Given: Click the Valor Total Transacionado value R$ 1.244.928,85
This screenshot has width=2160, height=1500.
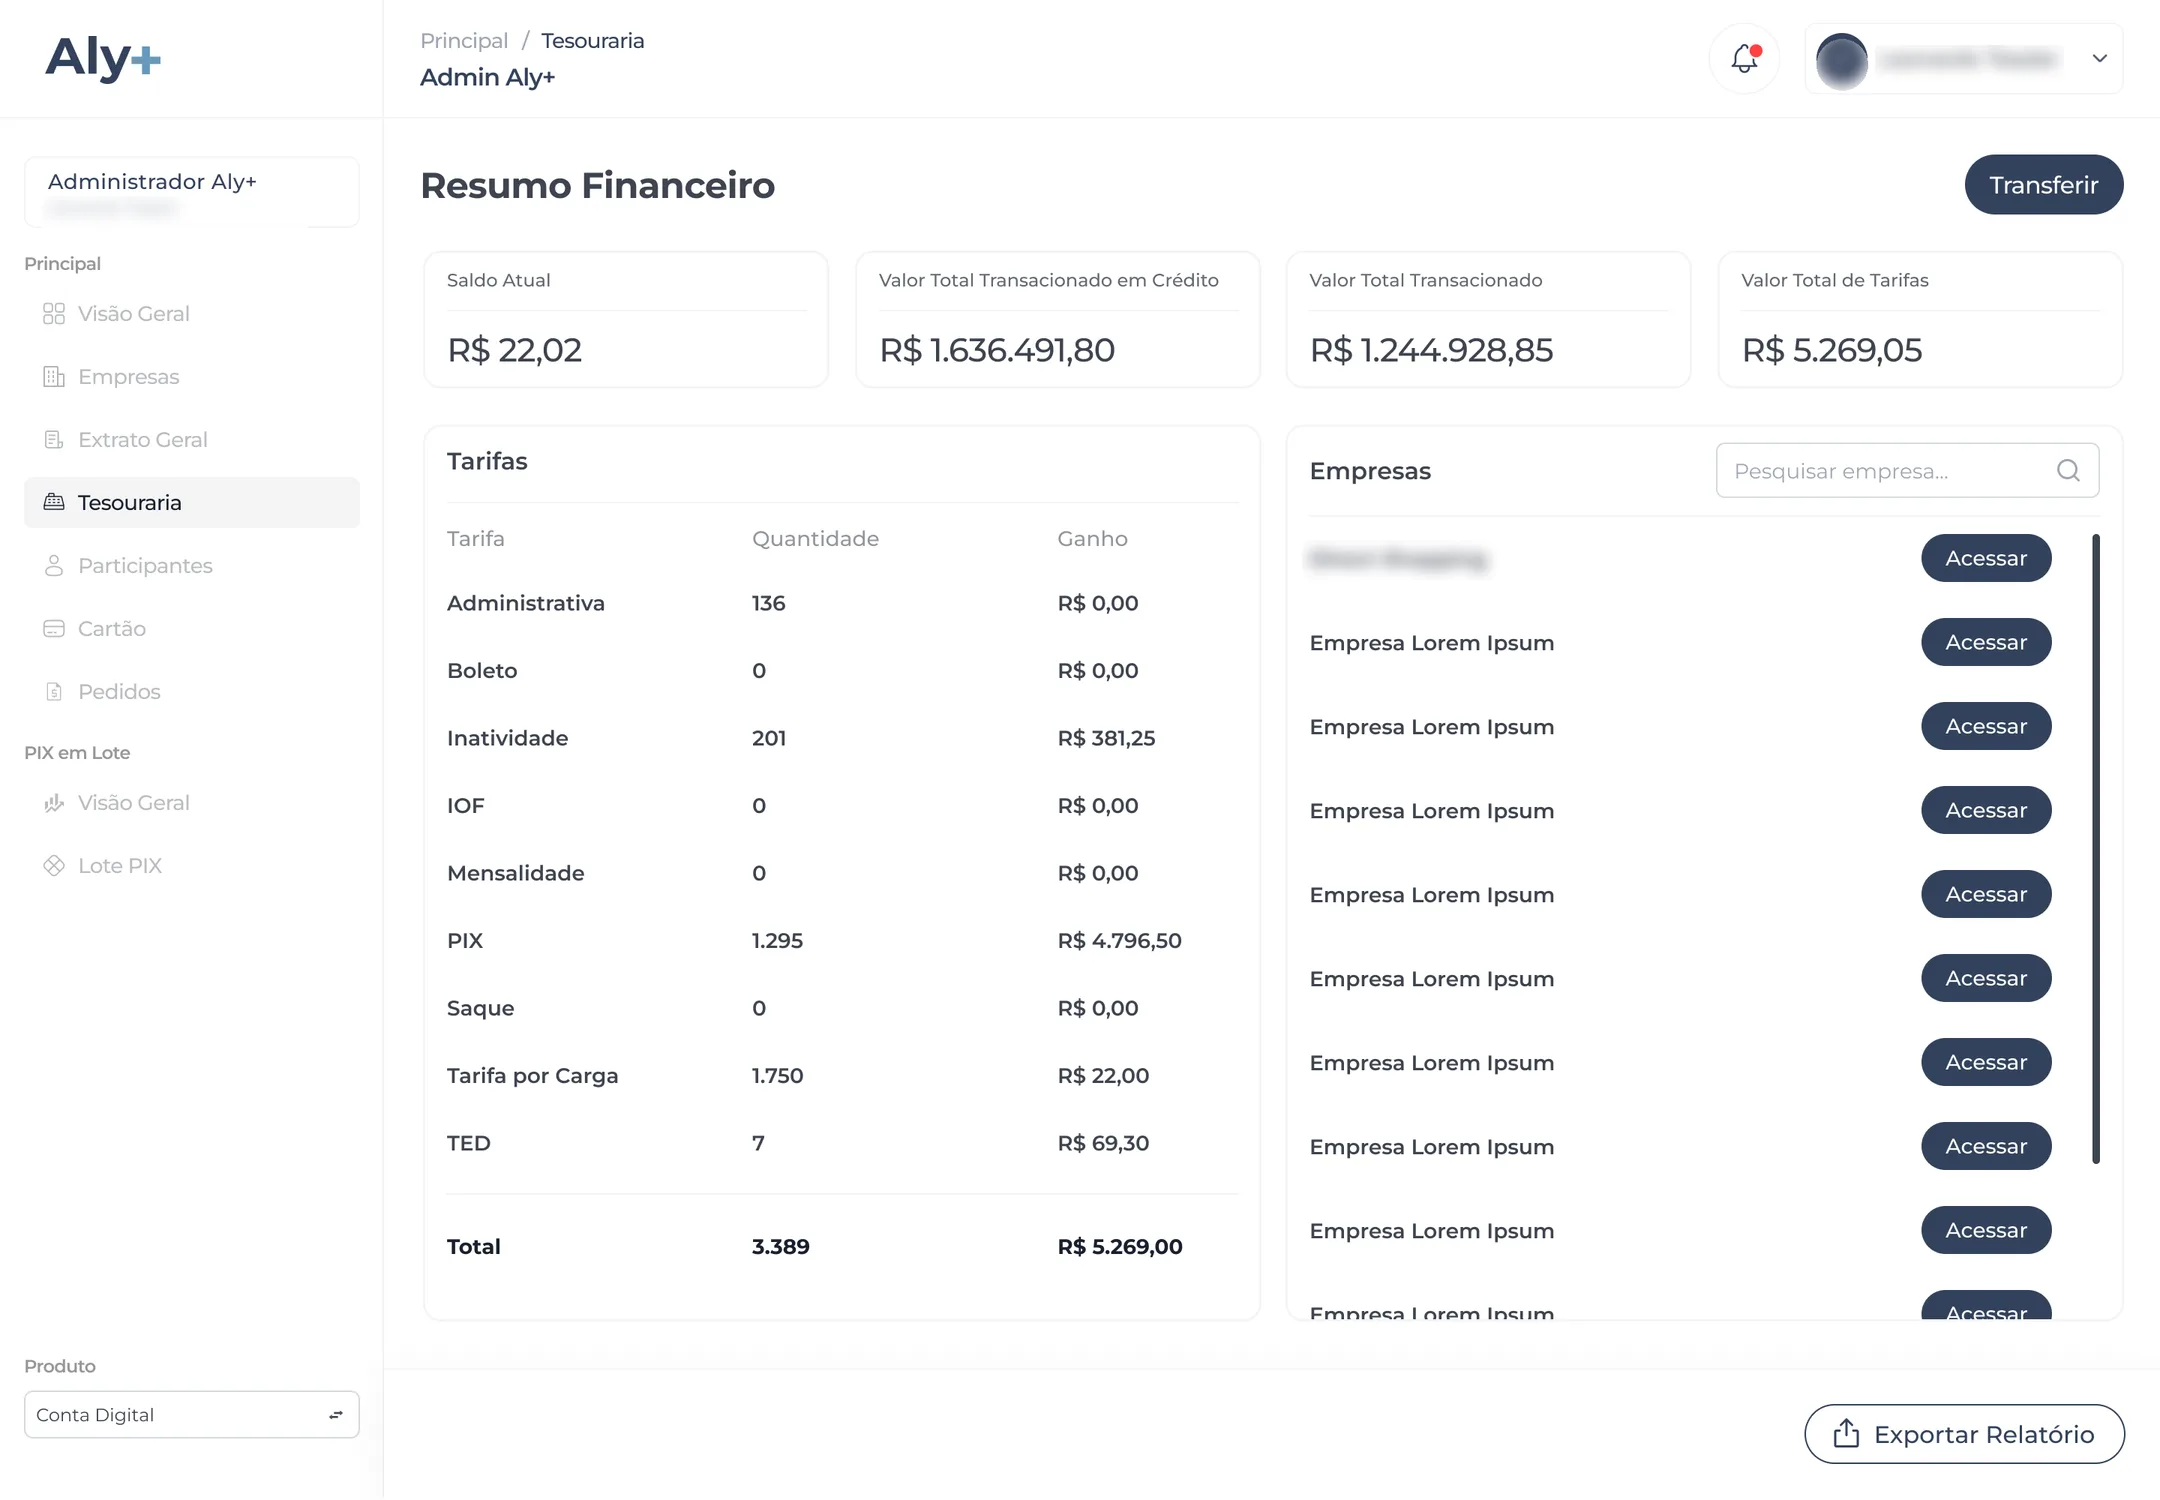Looking at the screenshot, I should point(1431,350).
